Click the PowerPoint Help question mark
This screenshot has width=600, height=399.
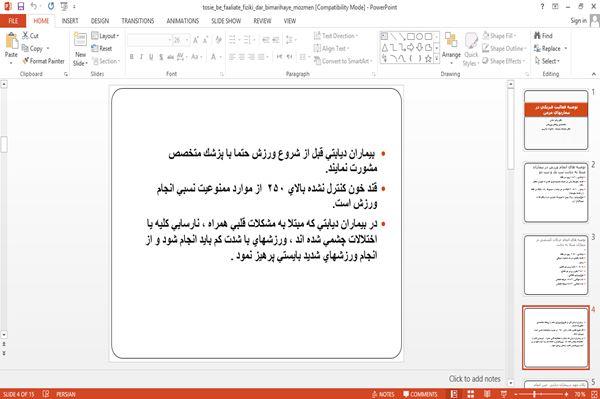[x=542, y=7]
